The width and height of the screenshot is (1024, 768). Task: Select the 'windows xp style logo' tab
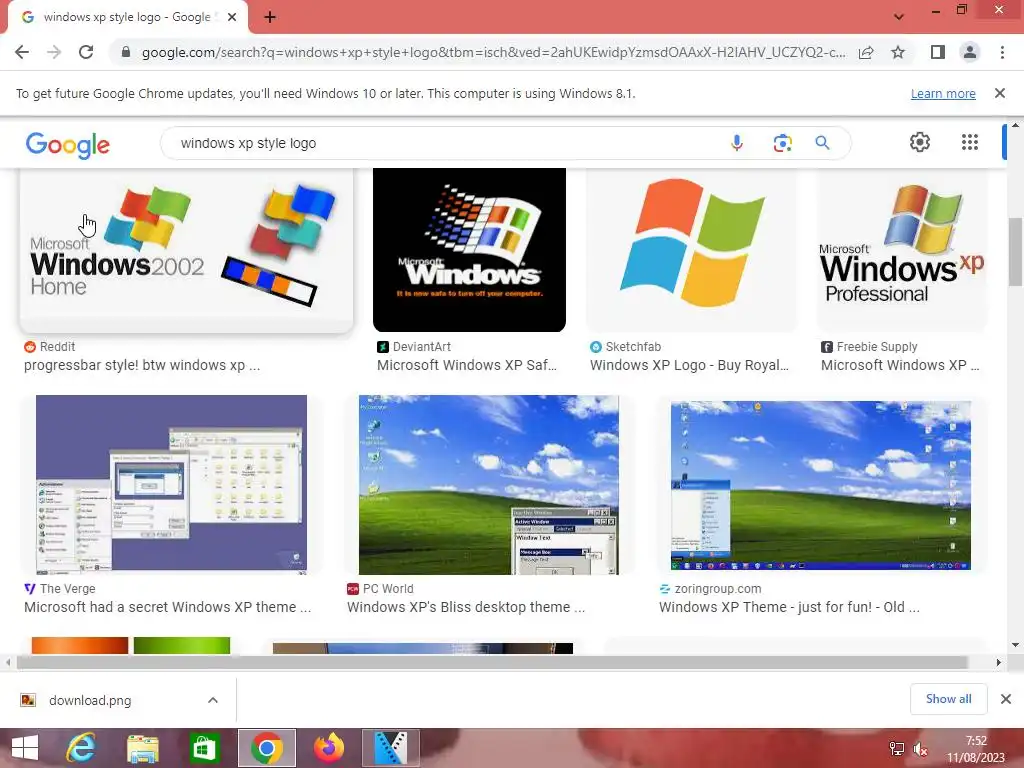127,18
